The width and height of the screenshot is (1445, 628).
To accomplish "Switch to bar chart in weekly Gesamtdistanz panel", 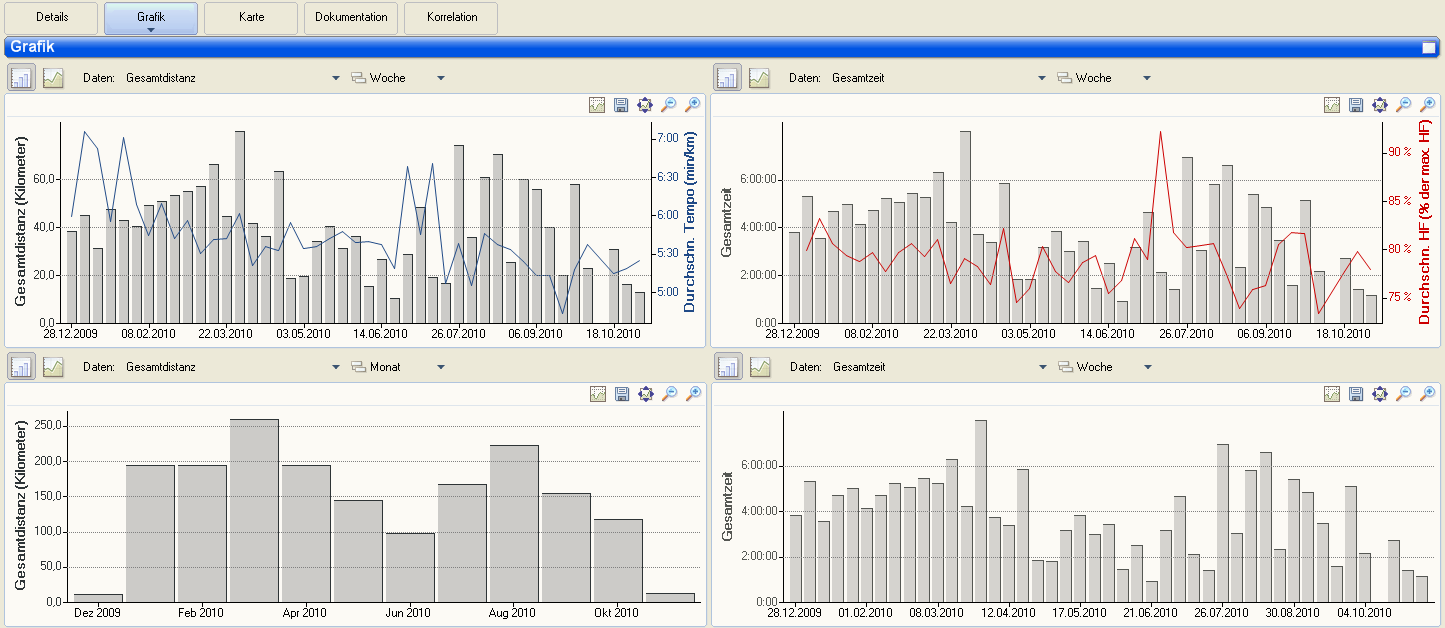I will (x=22, y=77).
